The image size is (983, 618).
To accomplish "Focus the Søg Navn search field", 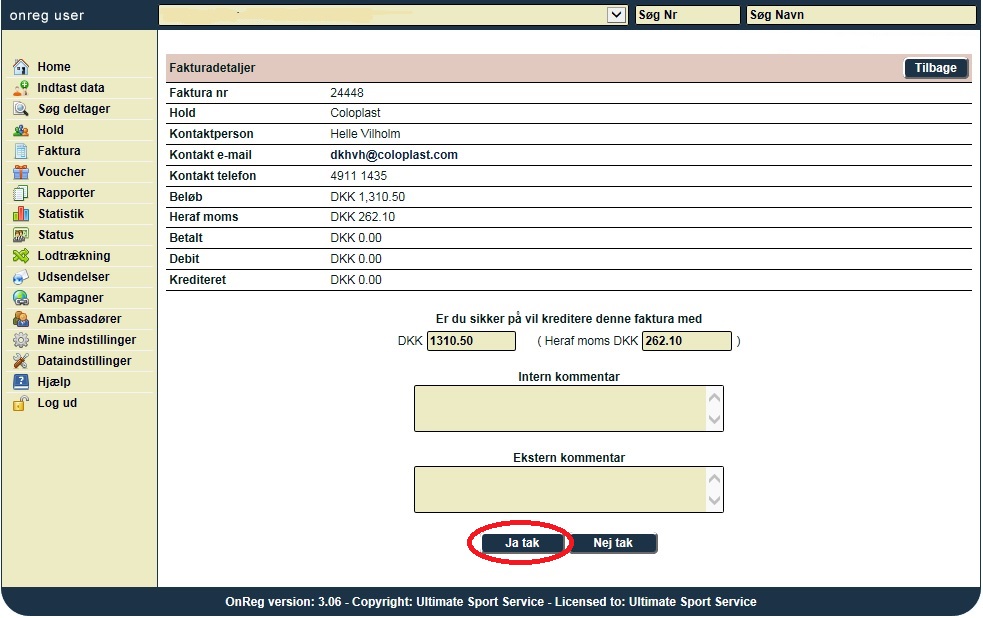I will coord(861,15).
